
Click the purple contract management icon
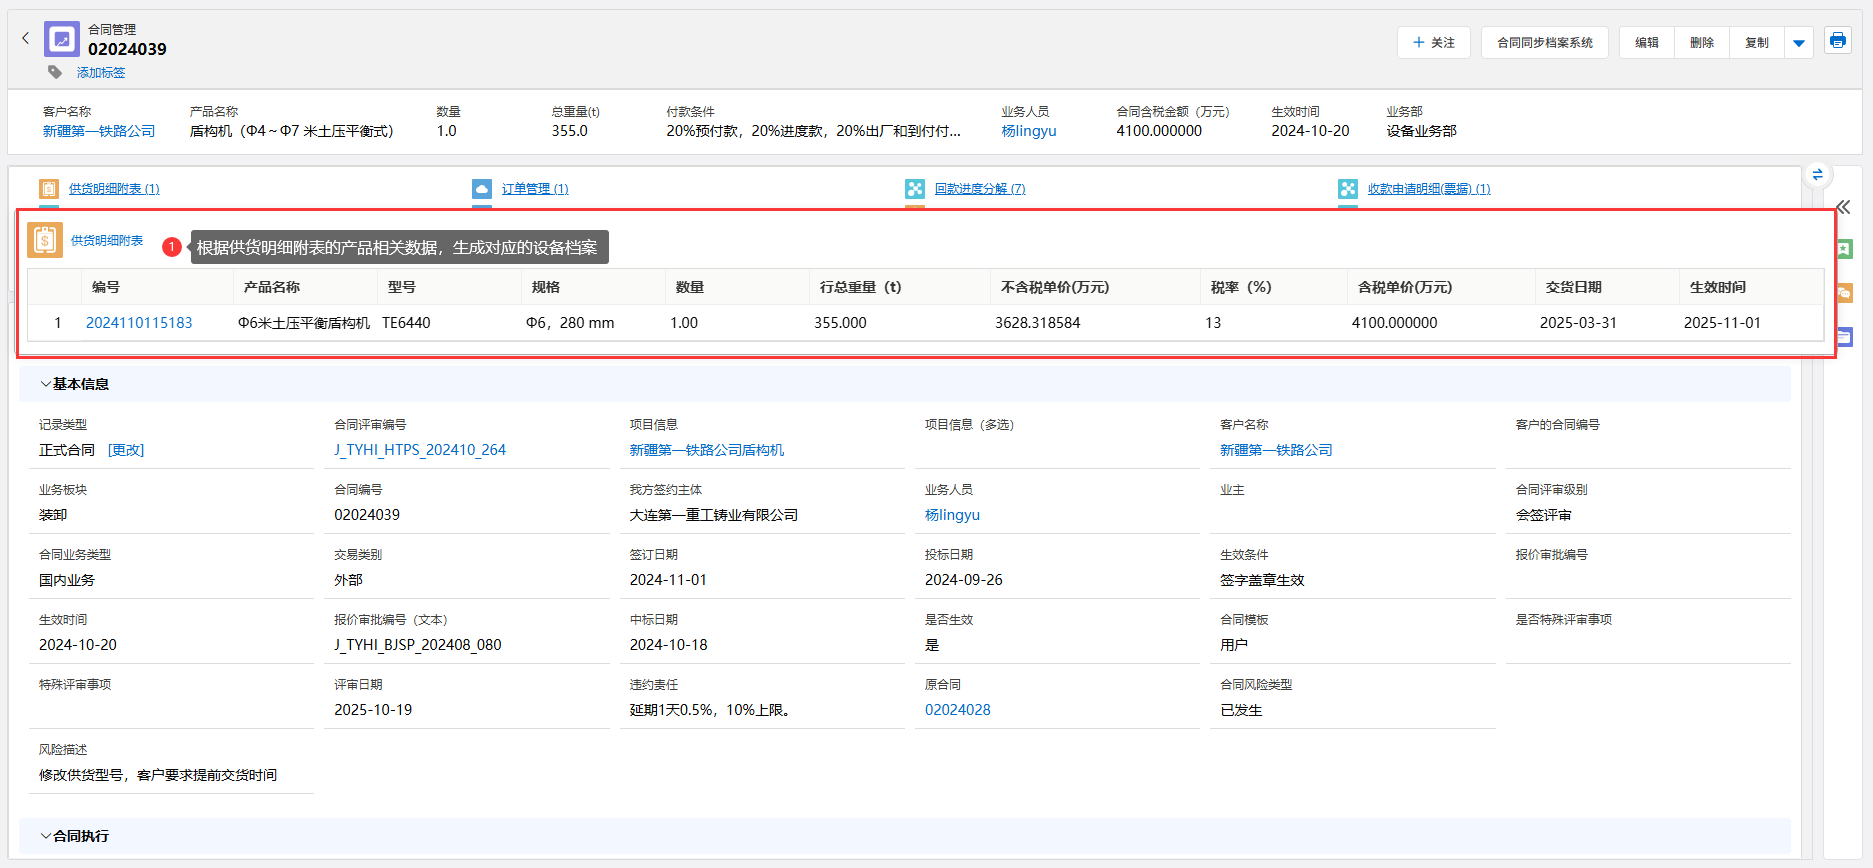tap(62, 39)
